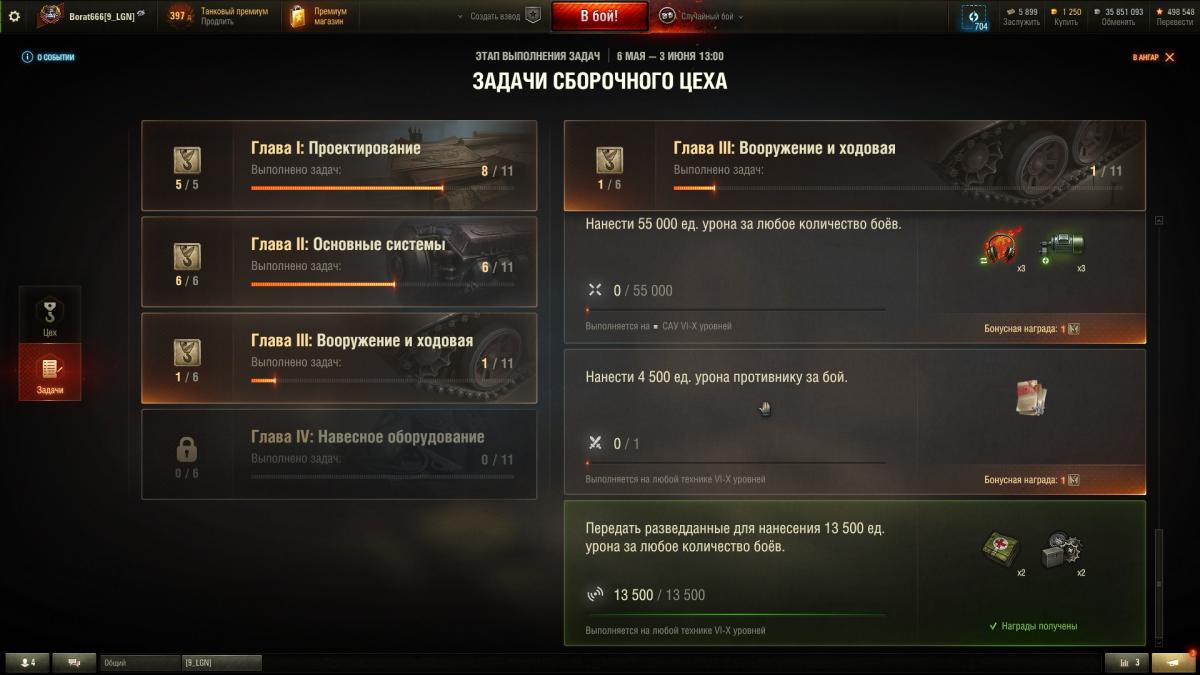This screenshot has width=1200, height=675.
Task: Click the document reward icon for 4 500 damage
Action: (1032, 398)
